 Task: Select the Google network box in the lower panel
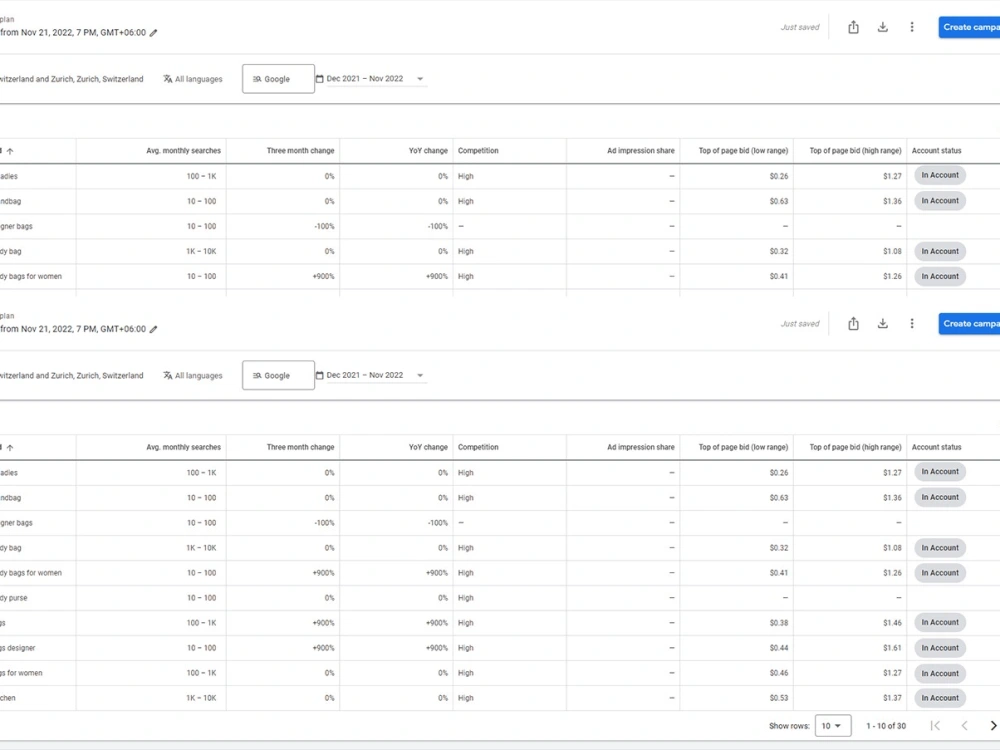pyautogui.click(x=278, y=376)
